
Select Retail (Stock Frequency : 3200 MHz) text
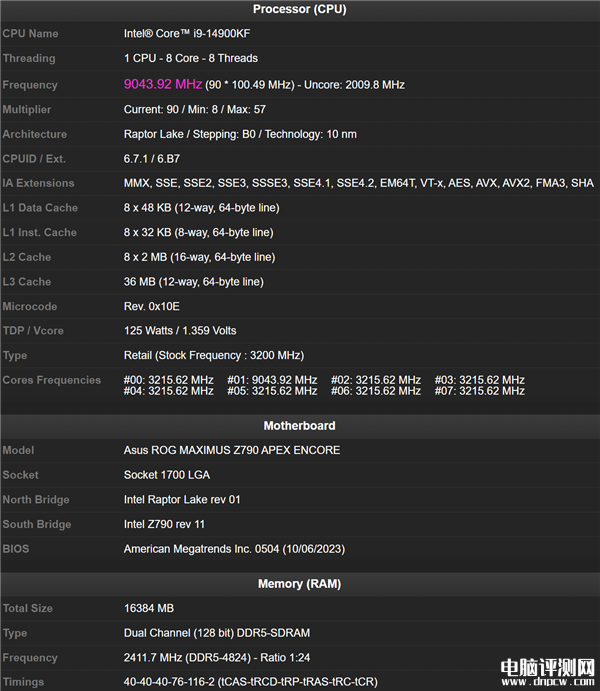click(214, 355)
